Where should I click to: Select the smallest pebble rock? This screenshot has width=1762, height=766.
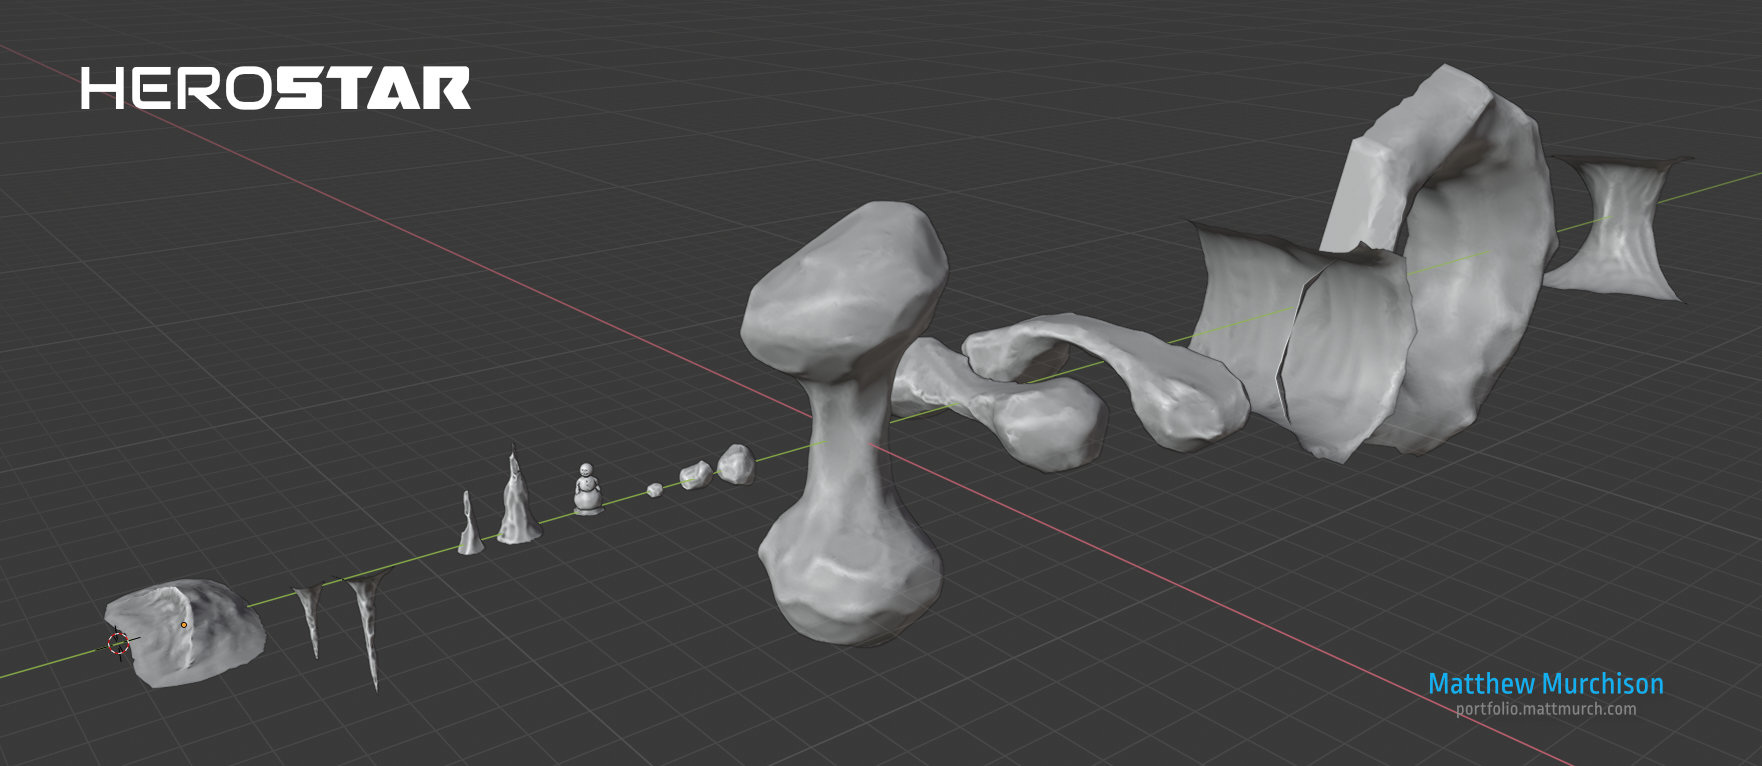pos(654,490)
